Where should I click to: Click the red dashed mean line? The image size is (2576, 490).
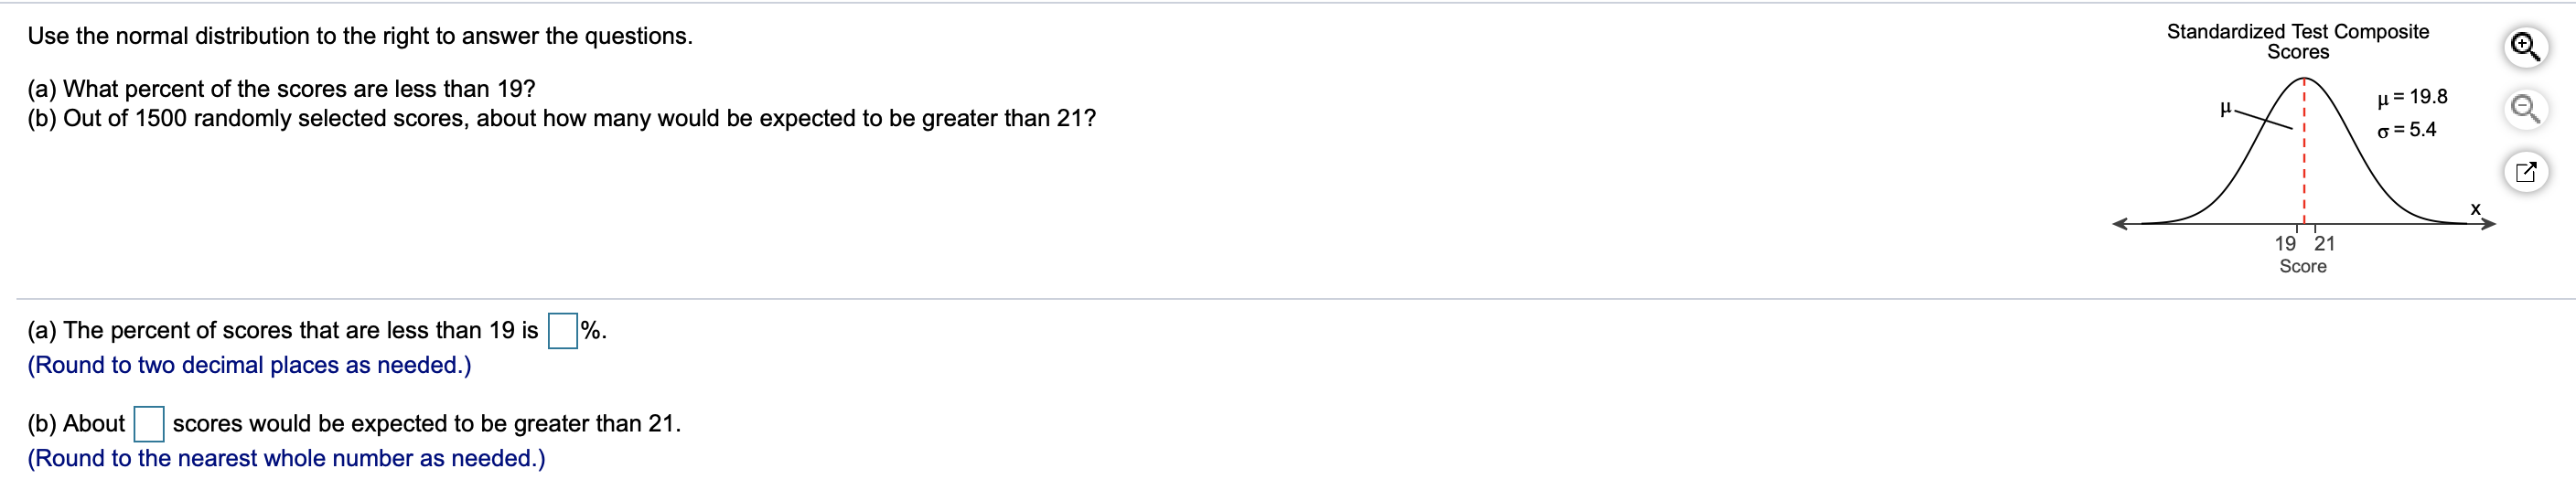2304,150
